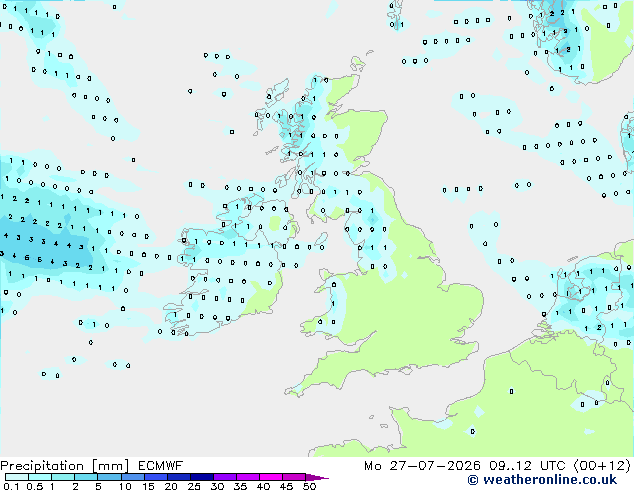Click the 35–40 mm legend color swatch
Image resolution: width=634 pixels, height=490 pixels.
pyautogui.click(x=248, y=477)
